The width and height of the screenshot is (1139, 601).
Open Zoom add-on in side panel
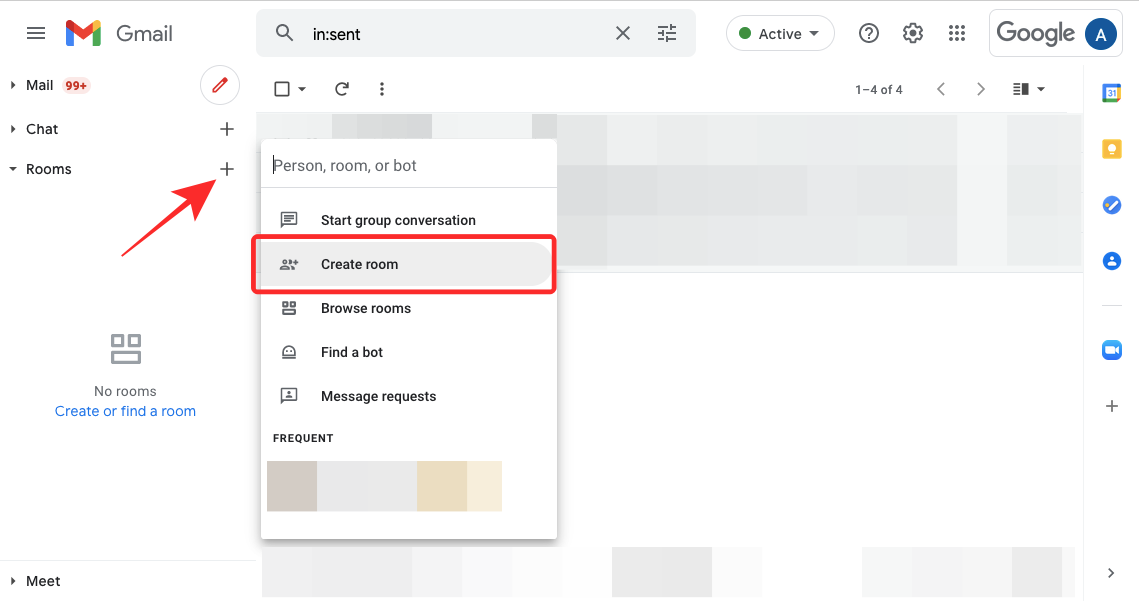click(x=1111, y=349)
